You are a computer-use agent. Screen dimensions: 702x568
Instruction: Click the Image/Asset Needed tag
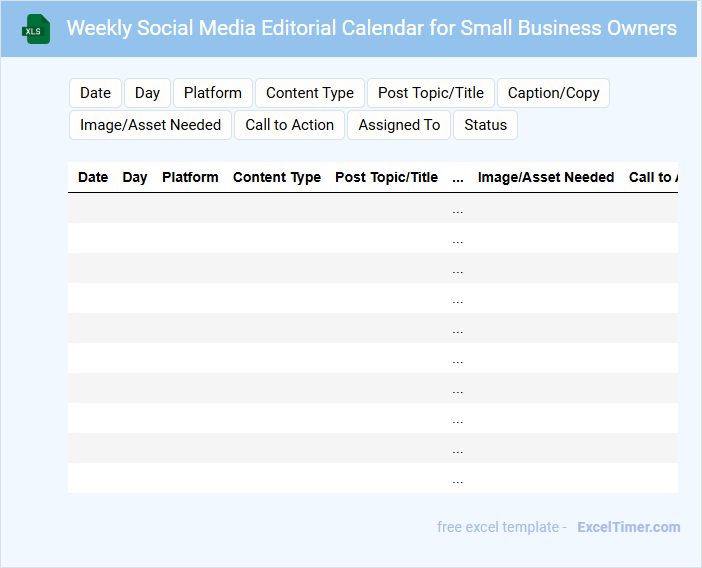[x=151, y=125]
